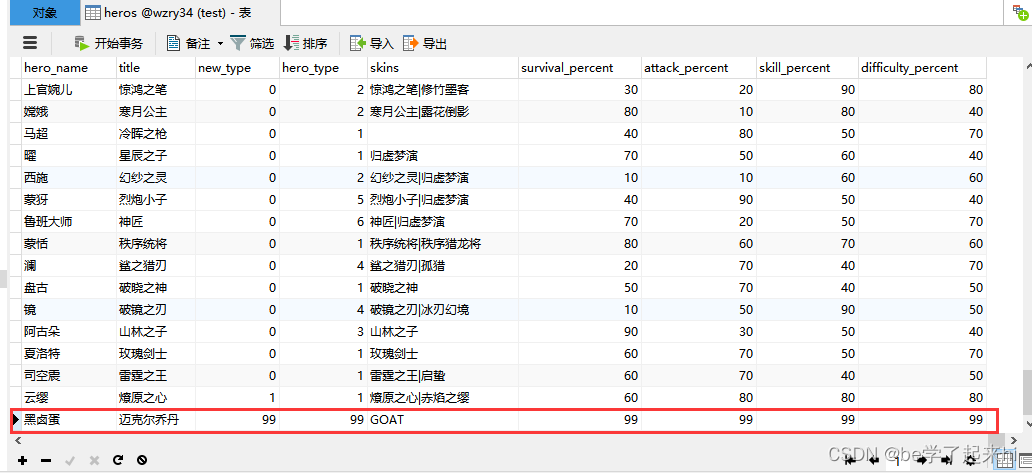Select the cell 阿古朵
This screenshot has height=473, width=1032.
coord(68,332)
